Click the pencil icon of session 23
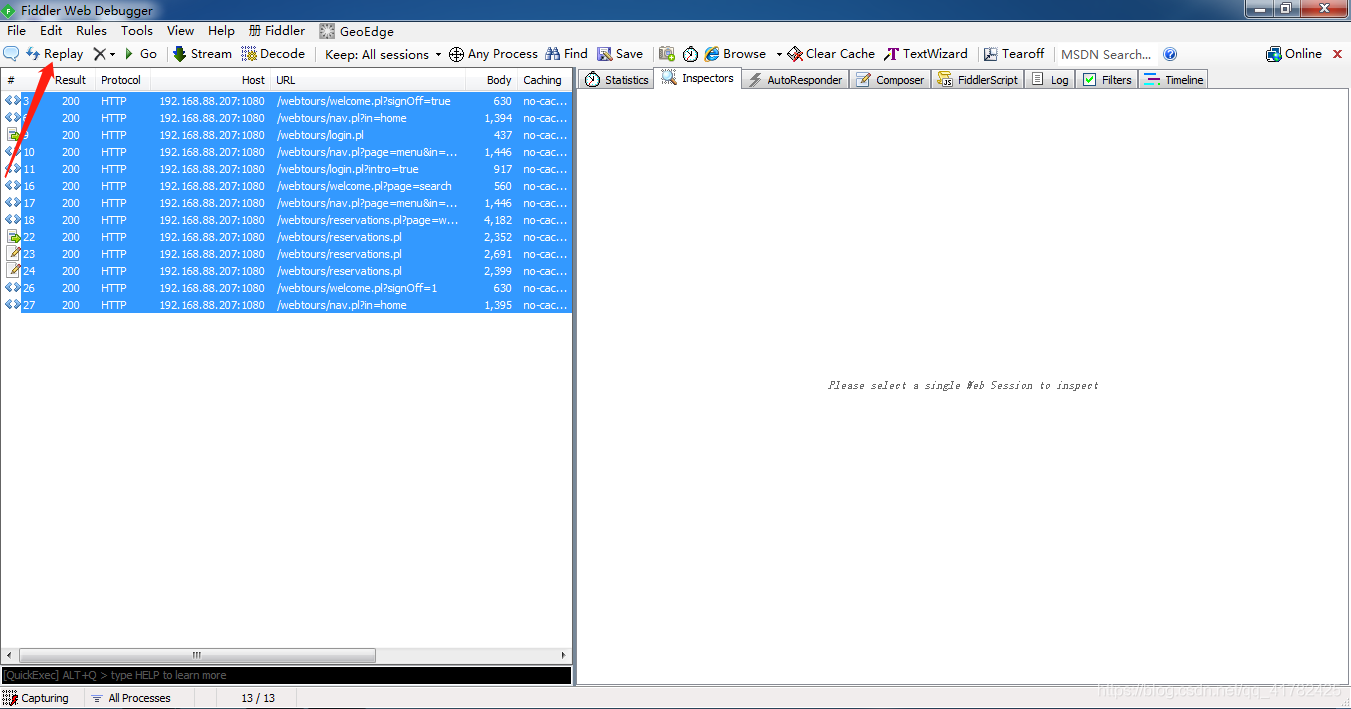This screenshot has width=1351, height=709. [x=13, y=254]
